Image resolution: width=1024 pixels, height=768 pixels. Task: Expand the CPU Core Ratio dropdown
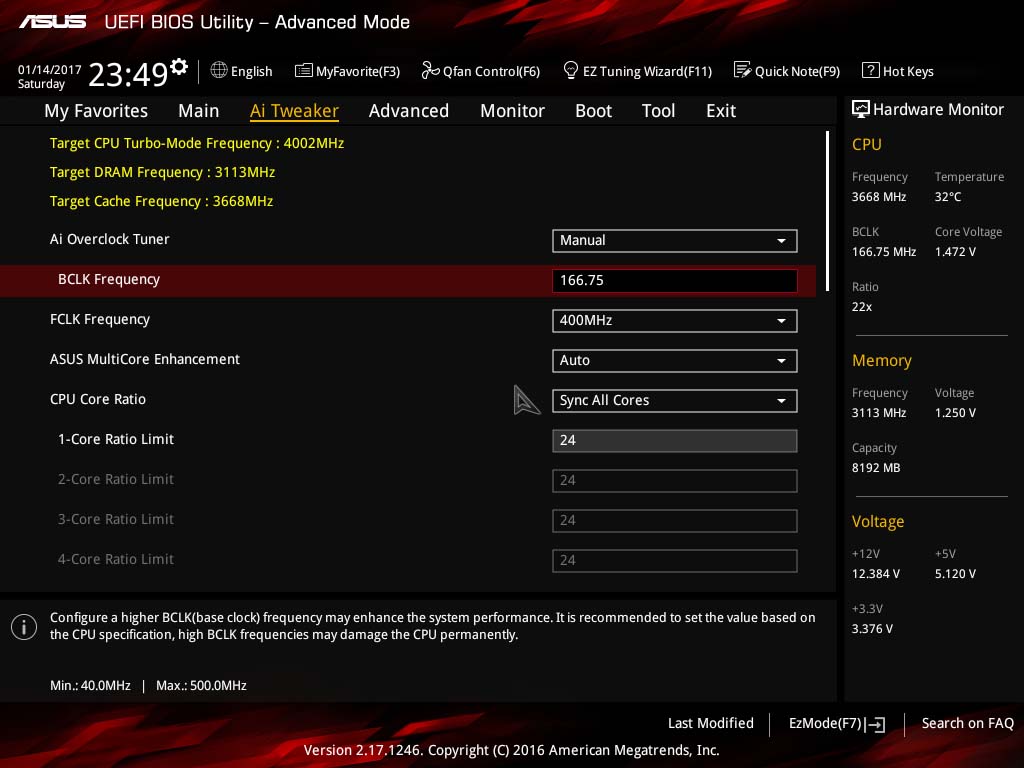[675, 400]
